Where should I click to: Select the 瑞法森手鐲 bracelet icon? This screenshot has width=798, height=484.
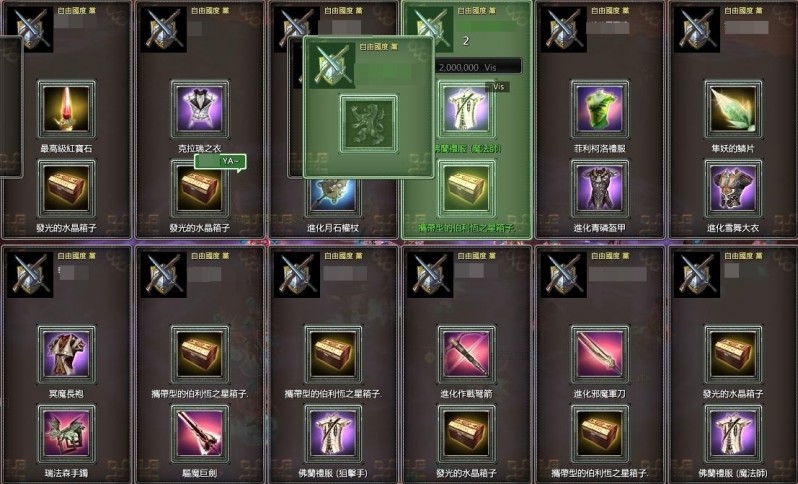(66, 434)
